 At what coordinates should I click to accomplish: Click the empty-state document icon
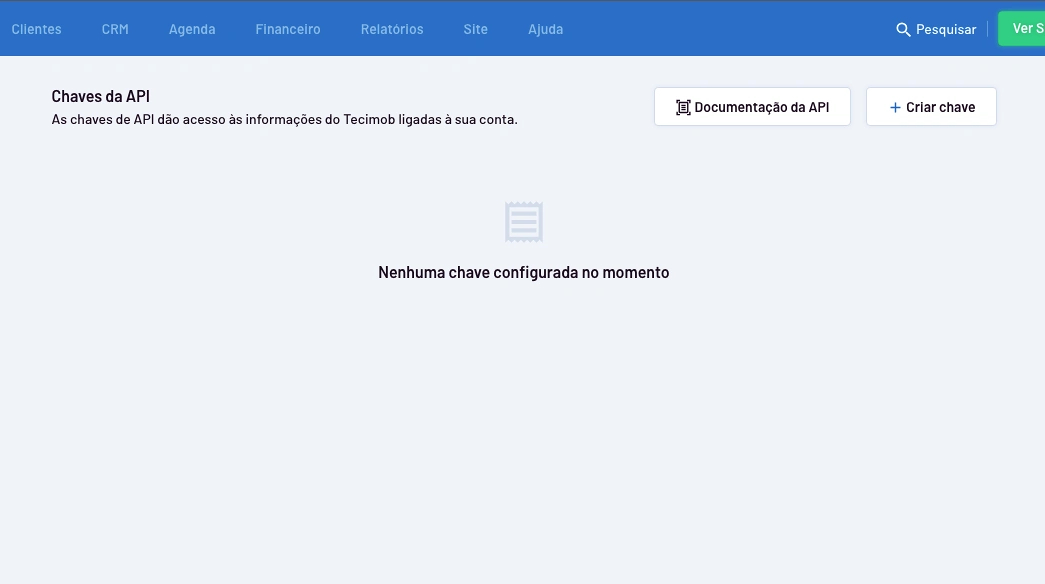point(523,222)
